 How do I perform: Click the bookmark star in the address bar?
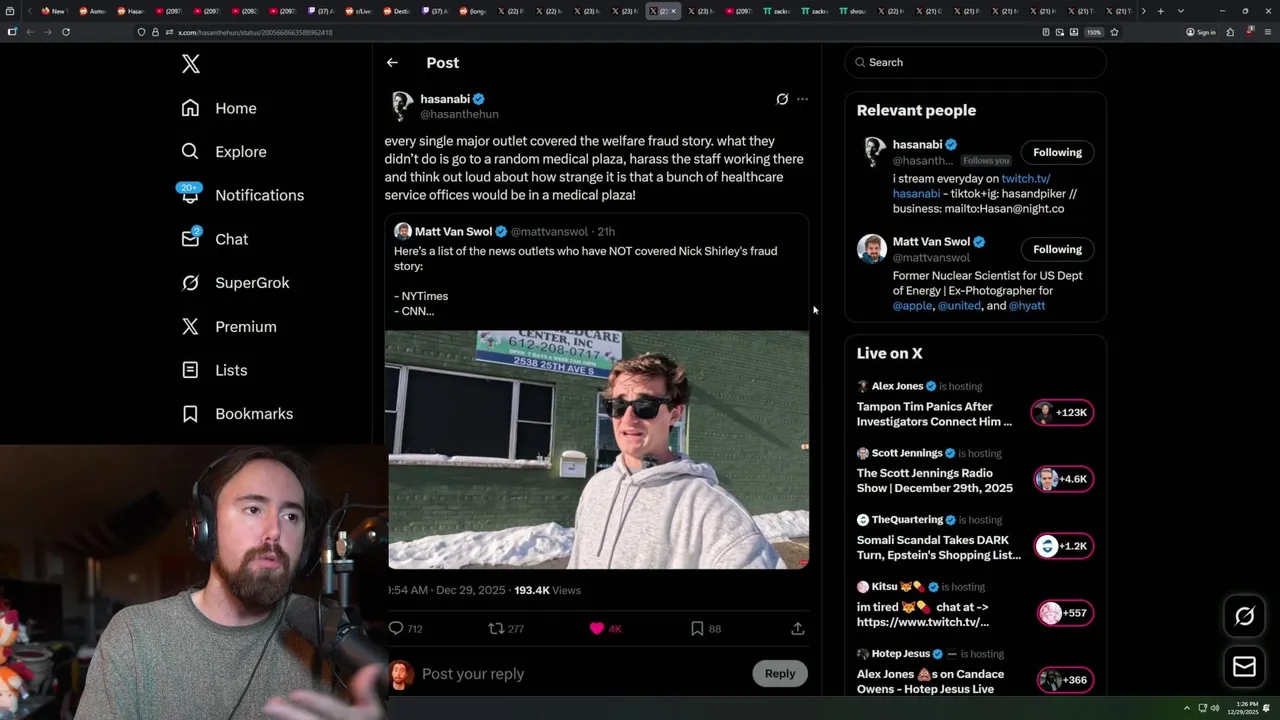pos(1114,32)
